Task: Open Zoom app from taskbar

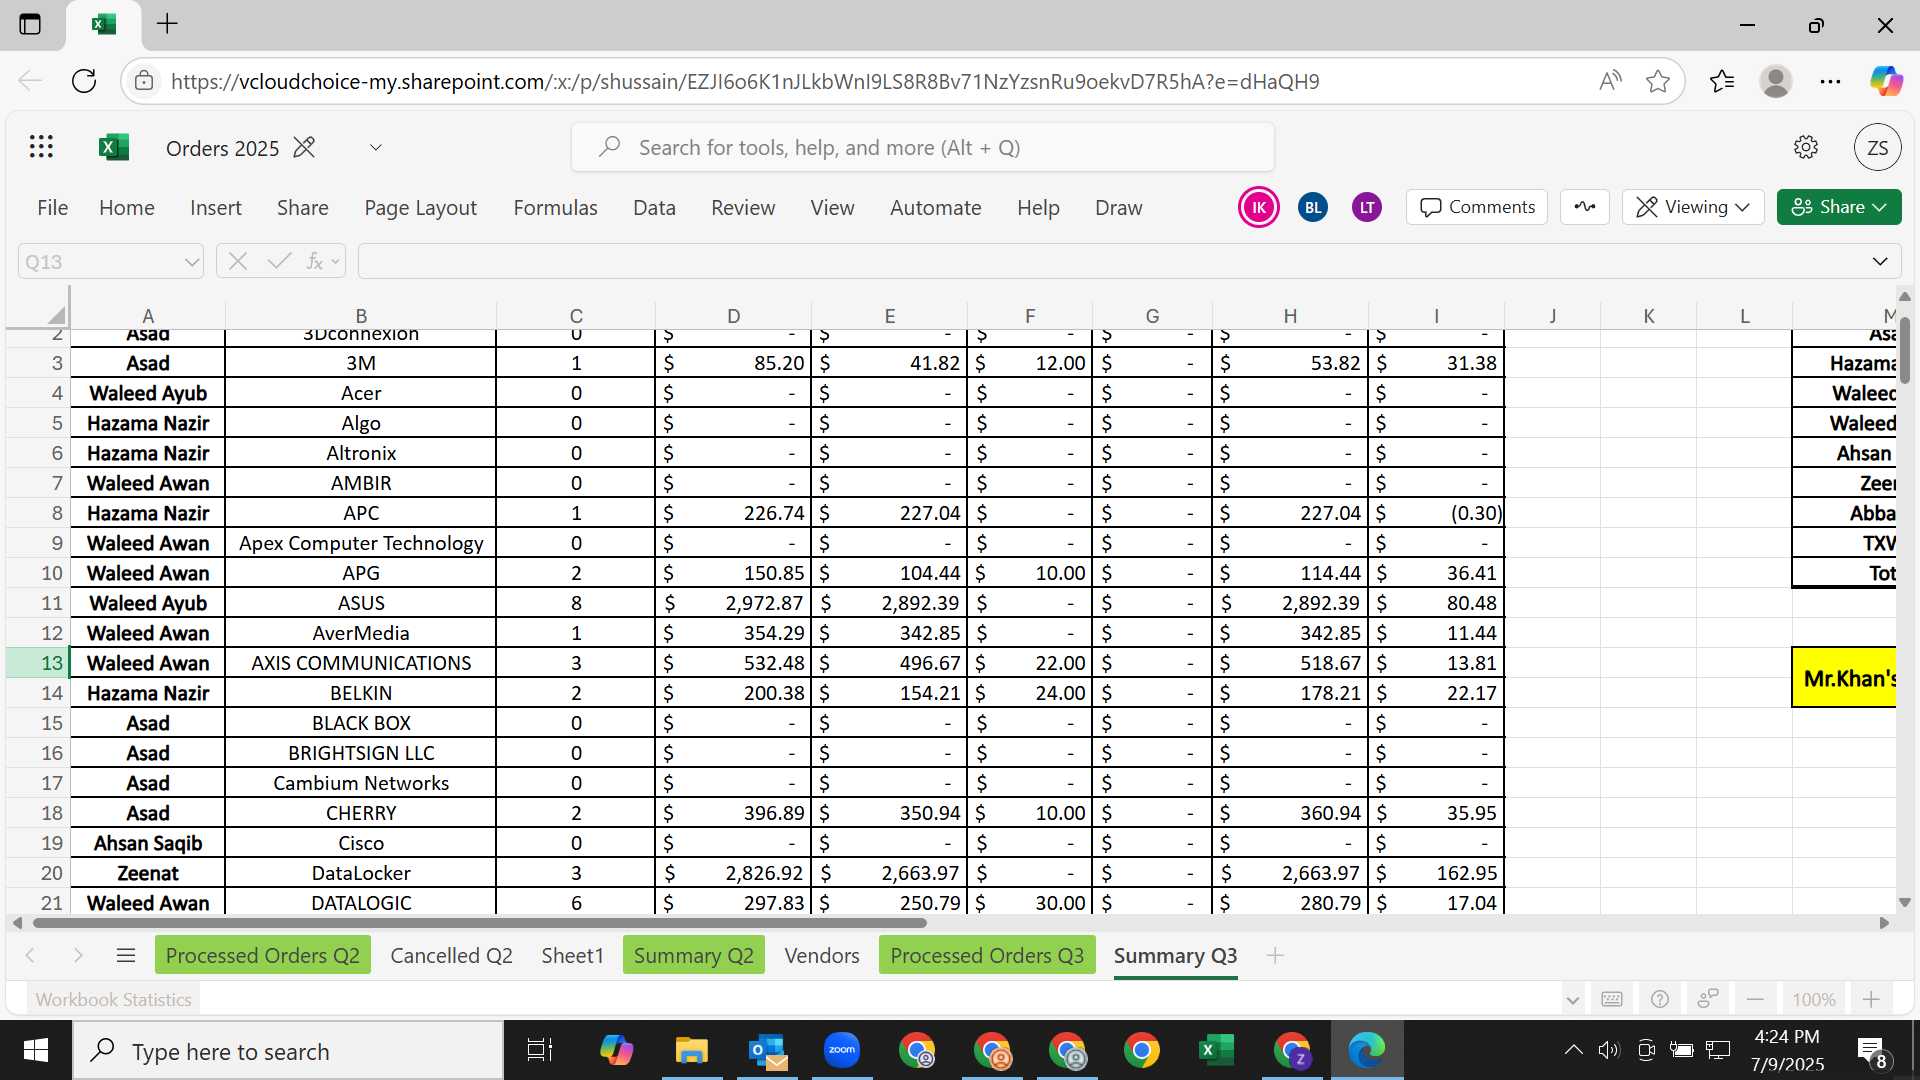Action: pyautogui.click(x=842, y=1050)
